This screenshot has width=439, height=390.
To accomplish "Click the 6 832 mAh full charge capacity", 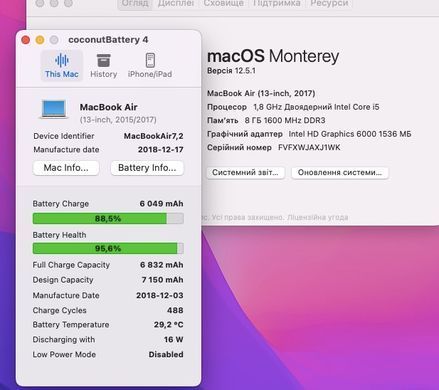I will click(x=161, y=265).
